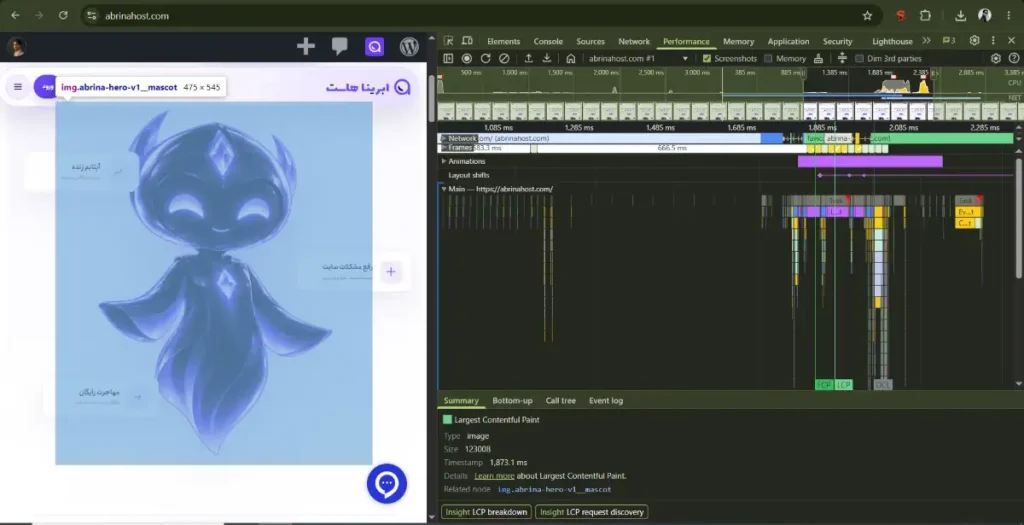Follow the Learn more link about LCP
The width and height of the screenshot is (1024, 525).
[494, 476]
